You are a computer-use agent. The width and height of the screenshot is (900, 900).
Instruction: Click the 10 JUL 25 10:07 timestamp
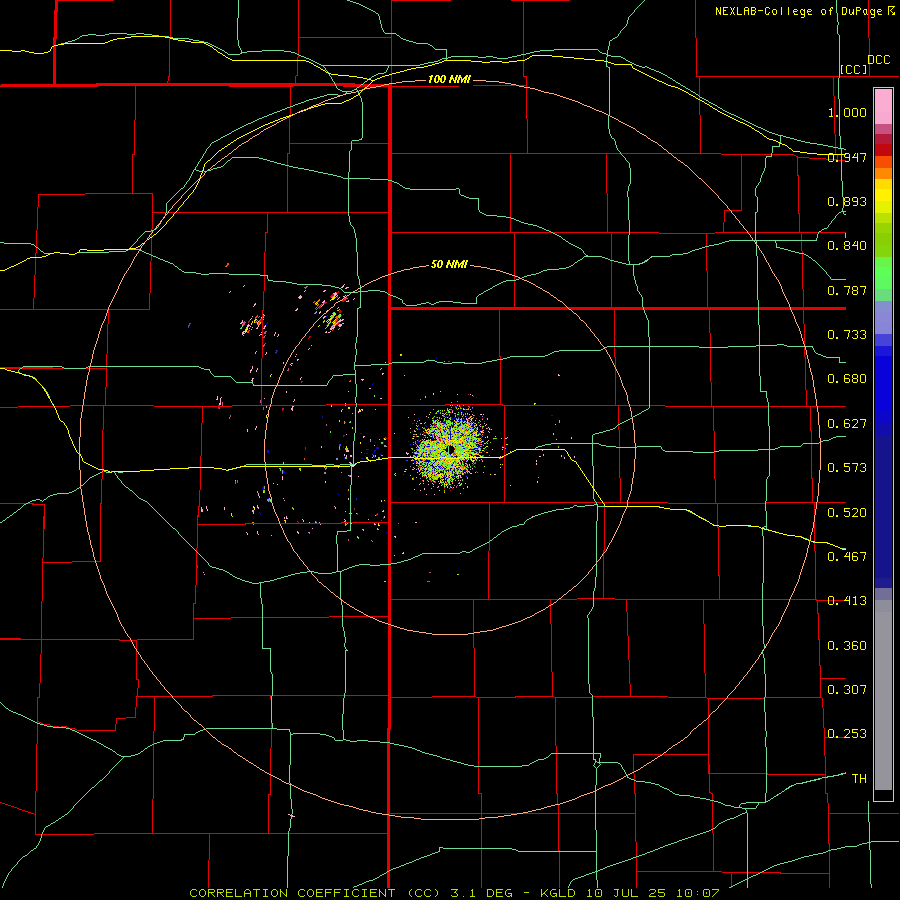[x=653, y=893]
